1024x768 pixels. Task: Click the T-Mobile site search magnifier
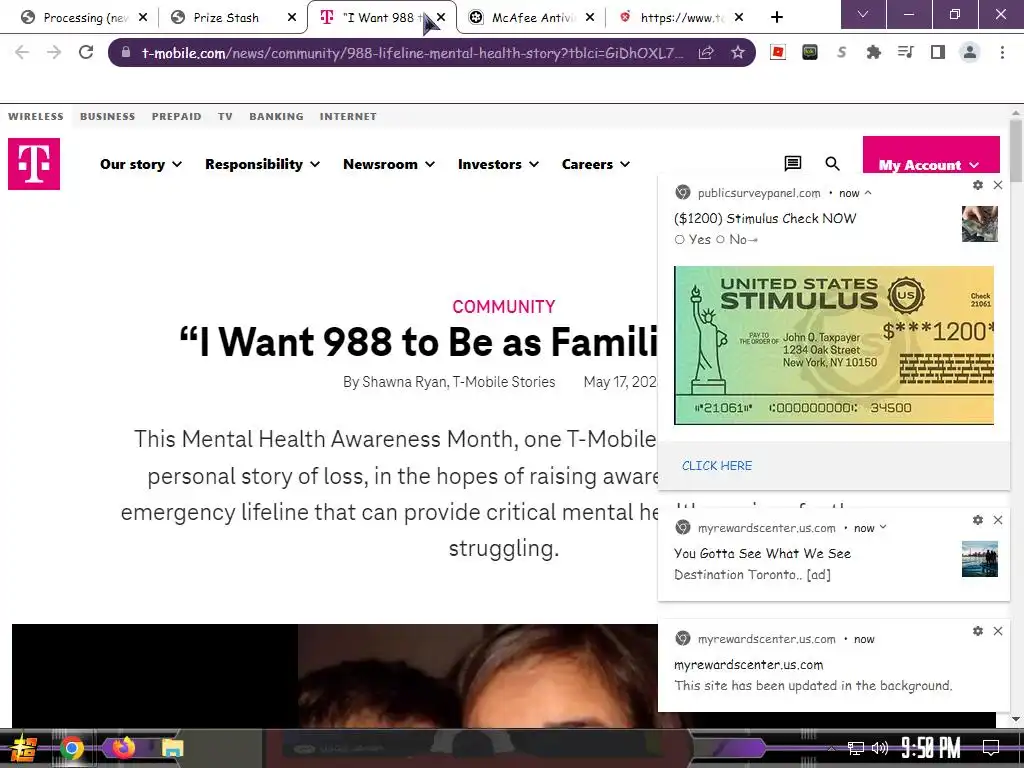832,163
